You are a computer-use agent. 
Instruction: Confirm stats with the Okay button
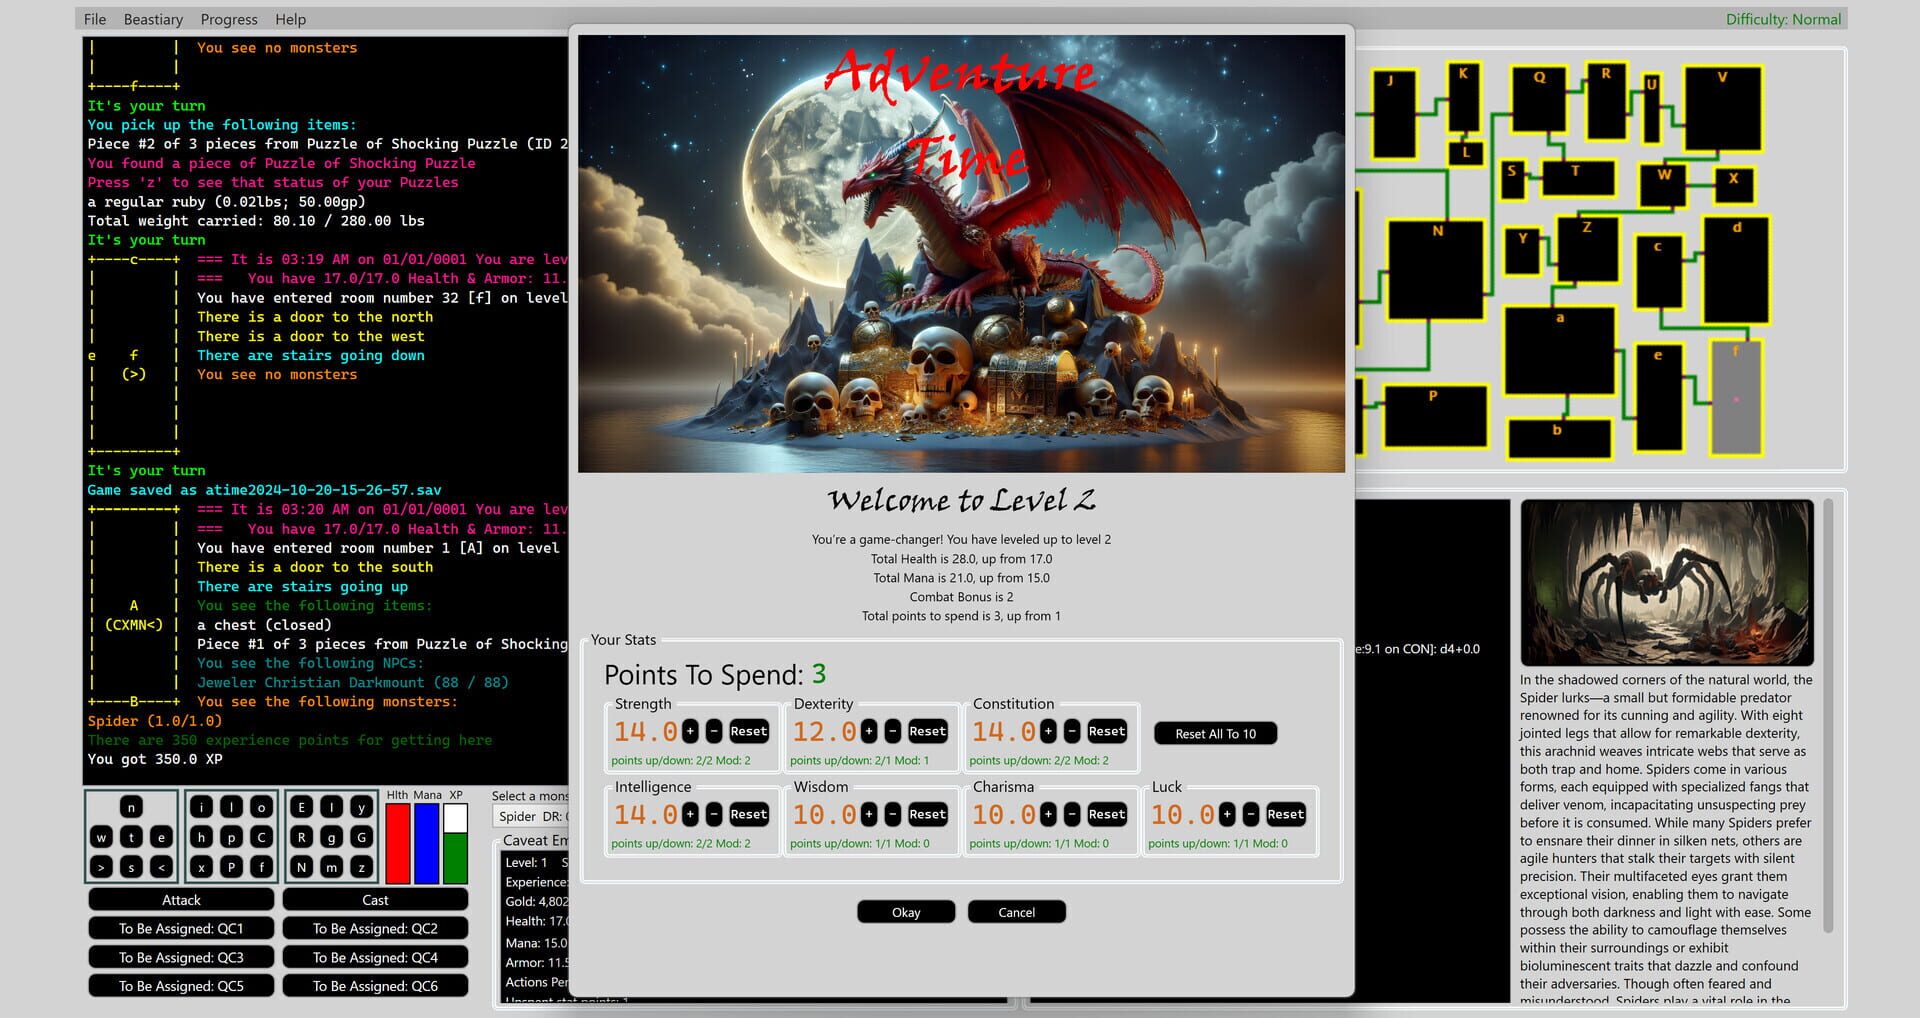[x=905, y=911]
